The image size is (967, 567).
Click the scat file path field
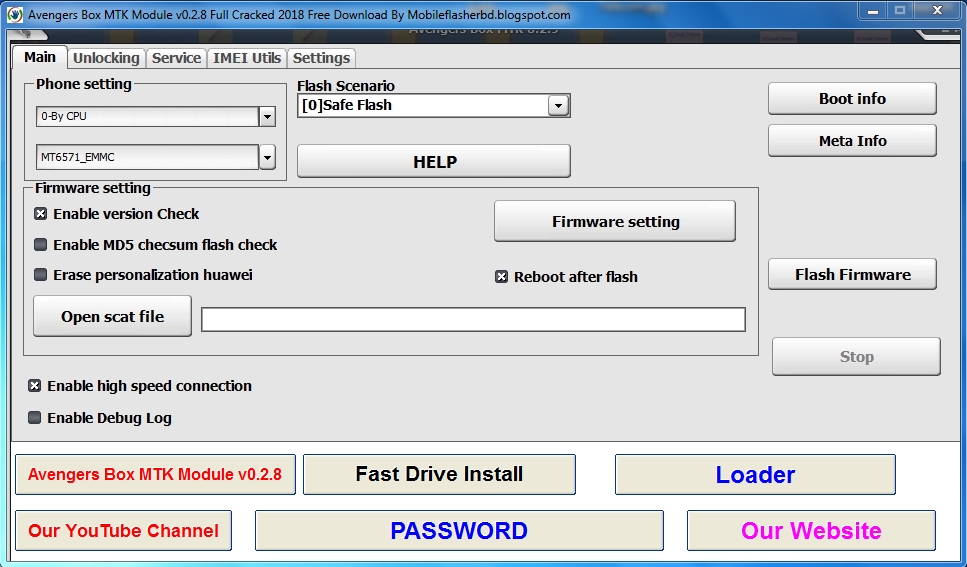tap(473, 320)
